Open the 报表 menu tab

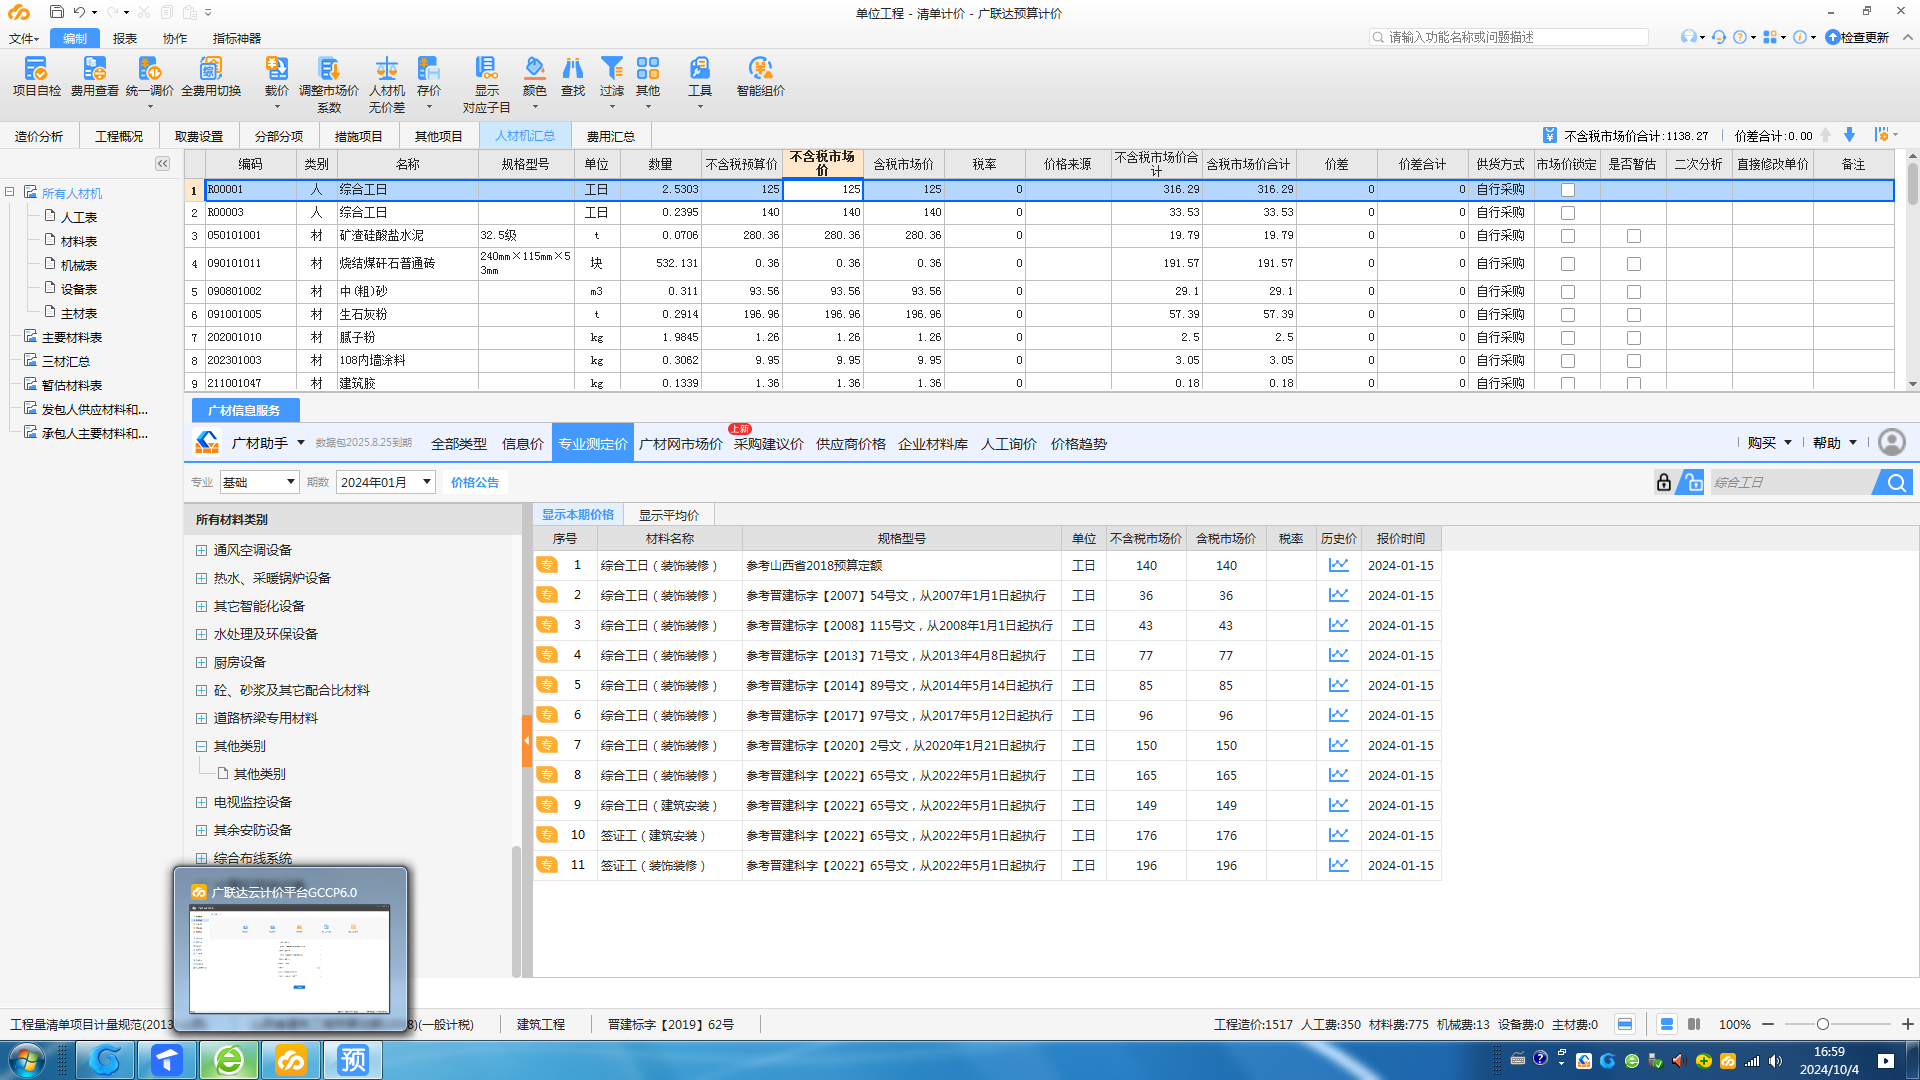point(125,38)
